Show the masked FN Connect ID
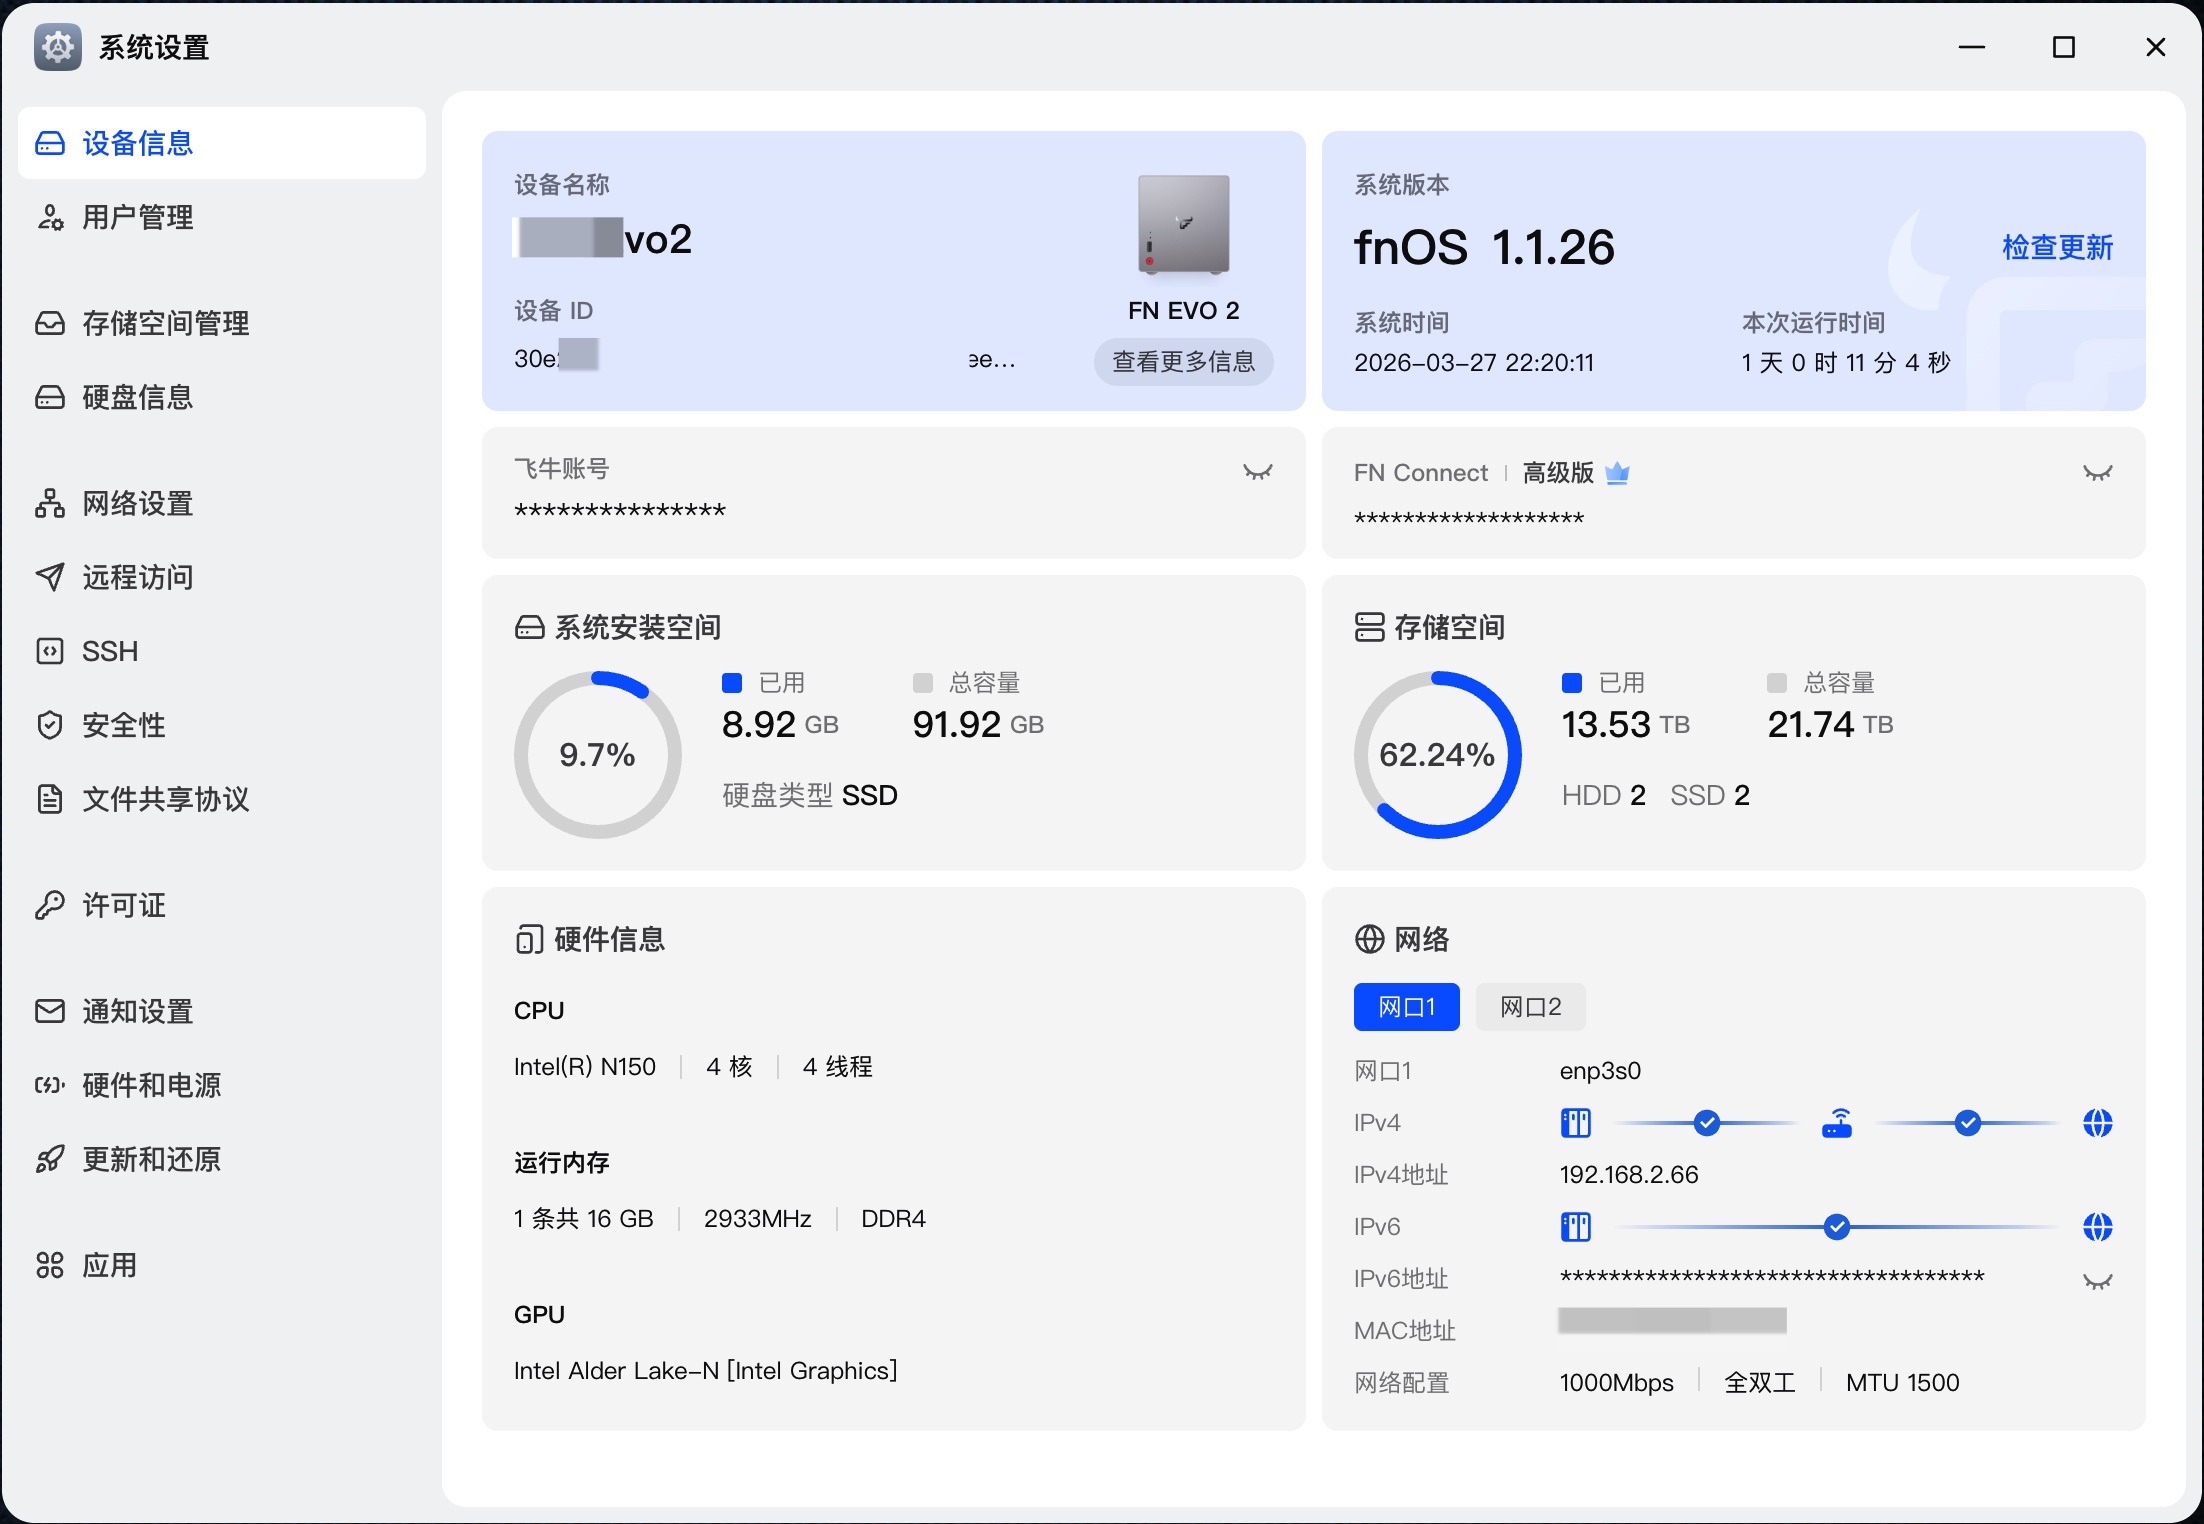 [x=2097, y=473]
